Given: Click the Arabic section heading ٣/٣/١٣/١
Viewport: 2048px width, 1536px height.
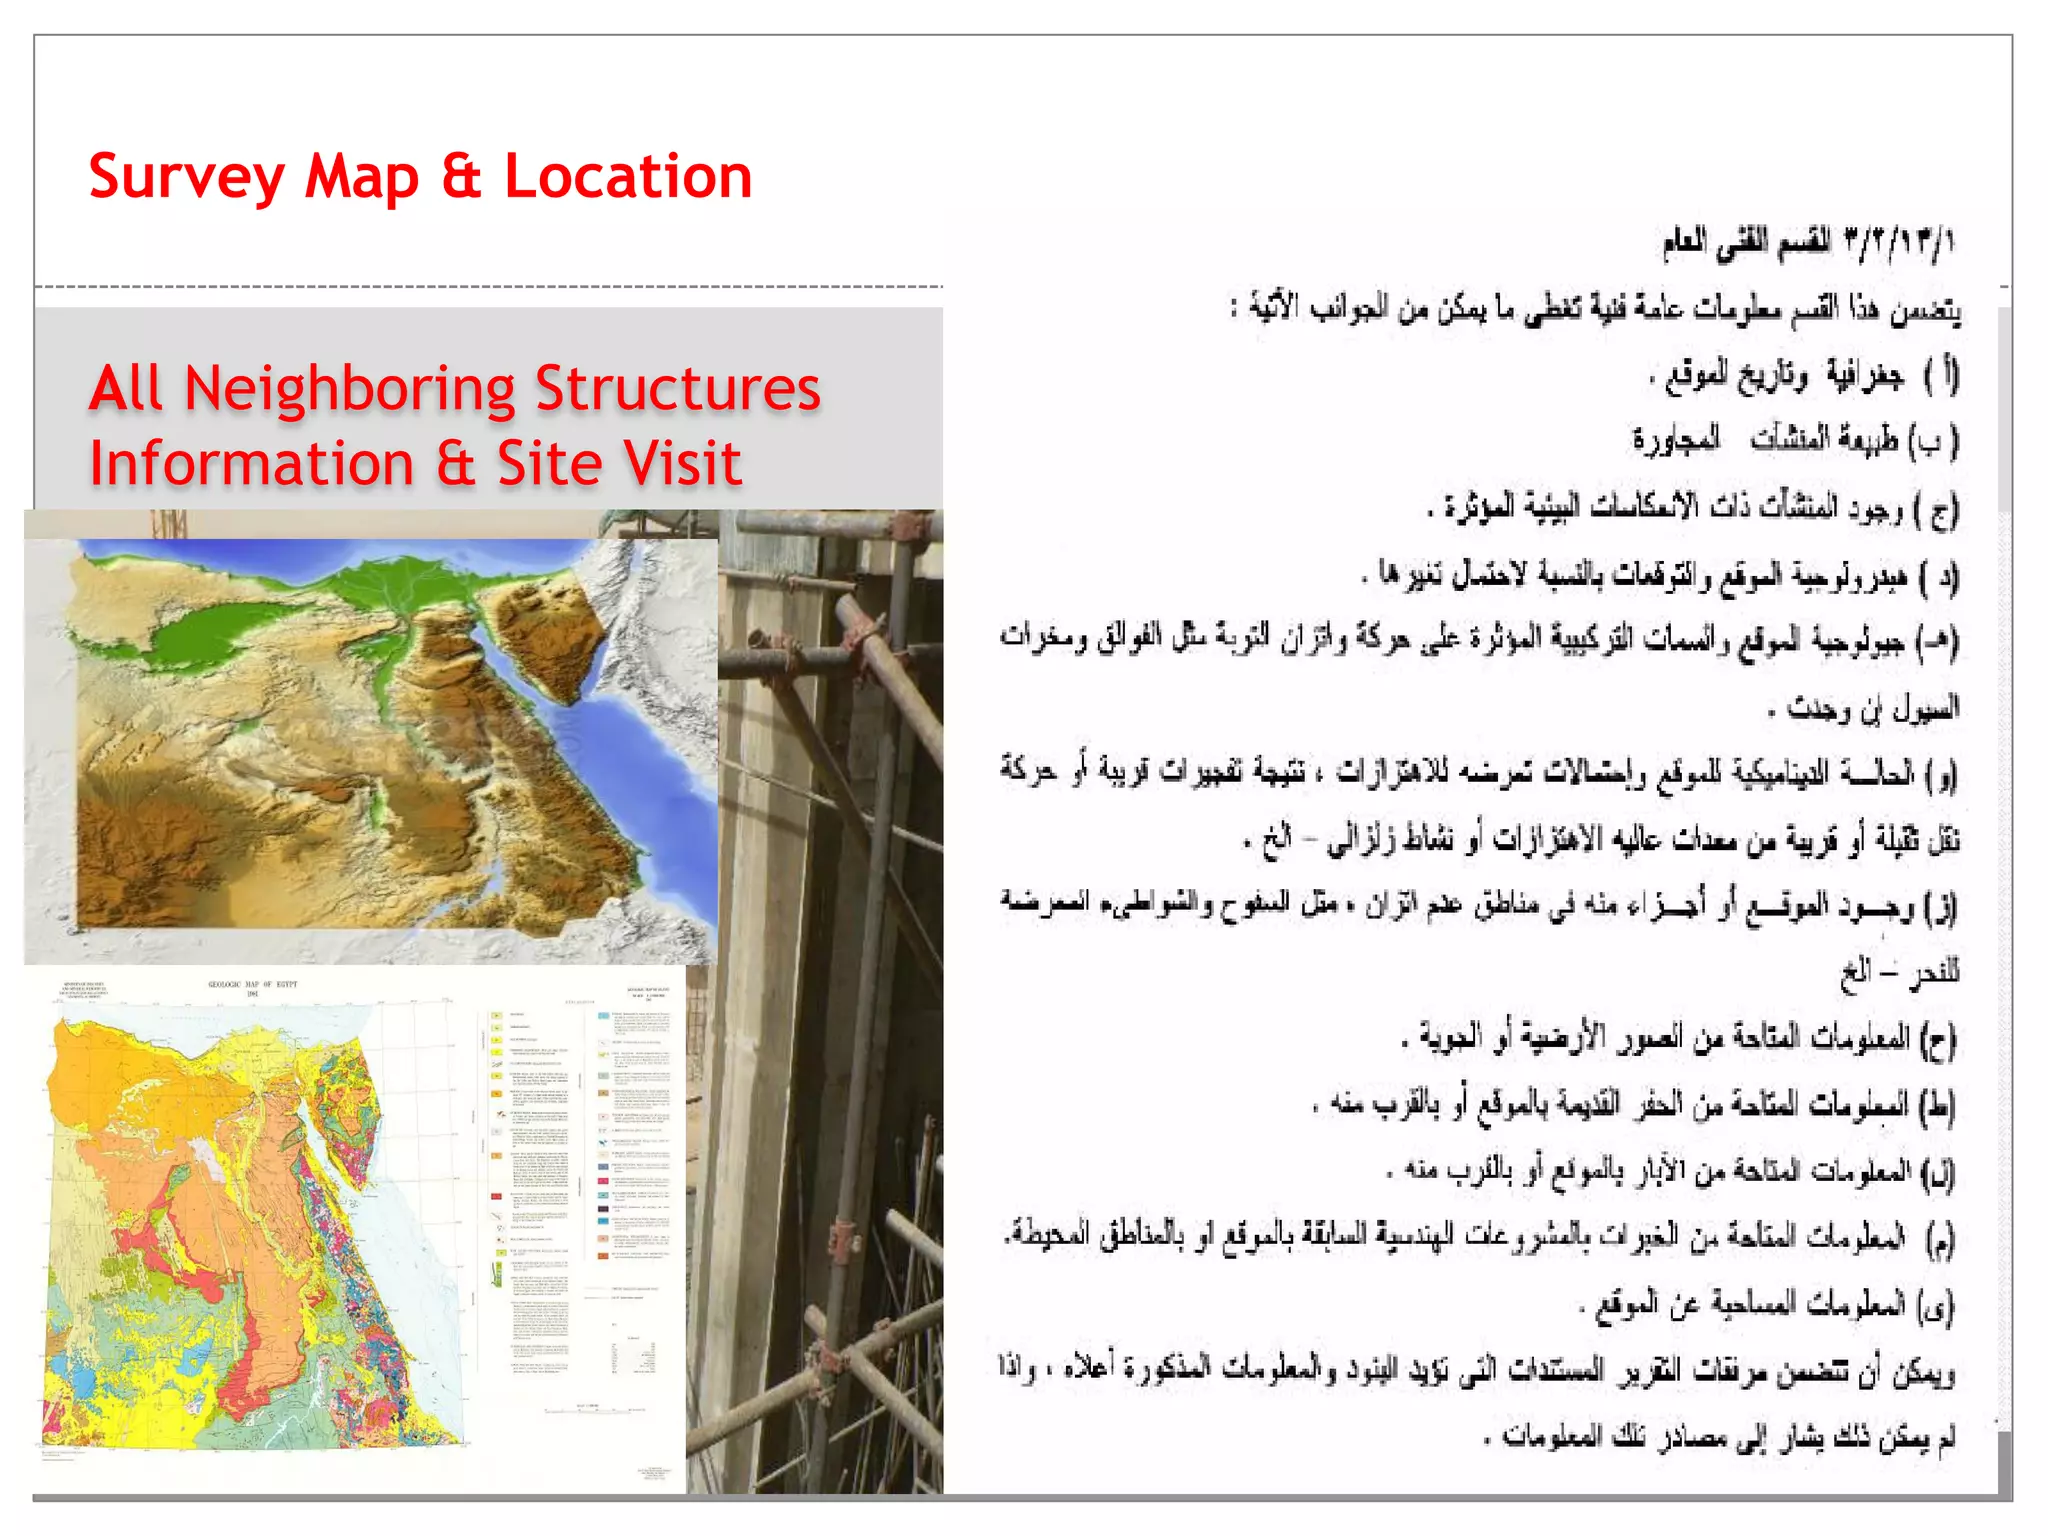Looking at the screenshot, I should (x=1808, y=242).
